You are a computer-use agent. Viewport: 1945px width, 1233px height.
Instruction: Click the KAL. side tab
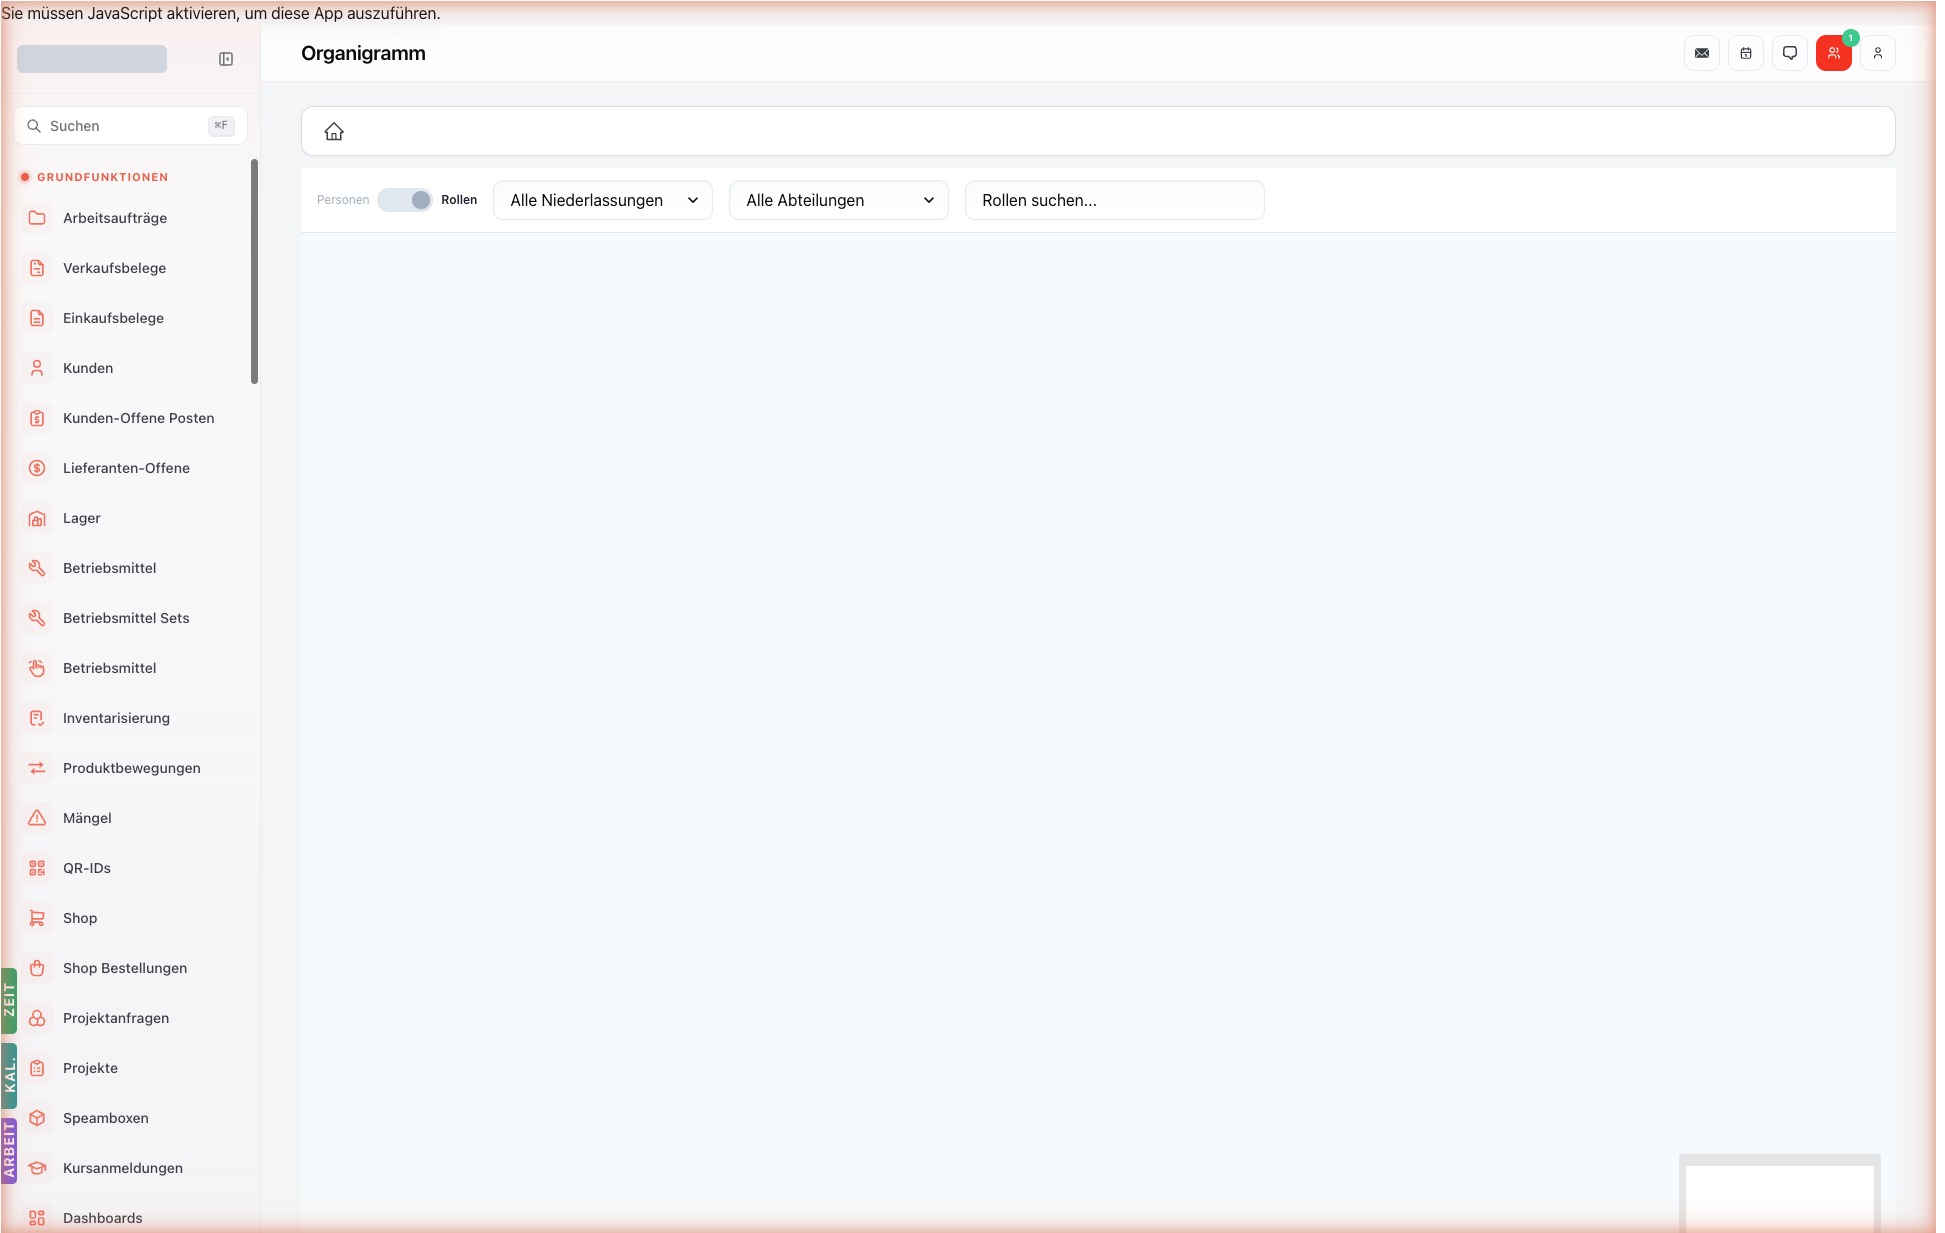[9, 1076]
